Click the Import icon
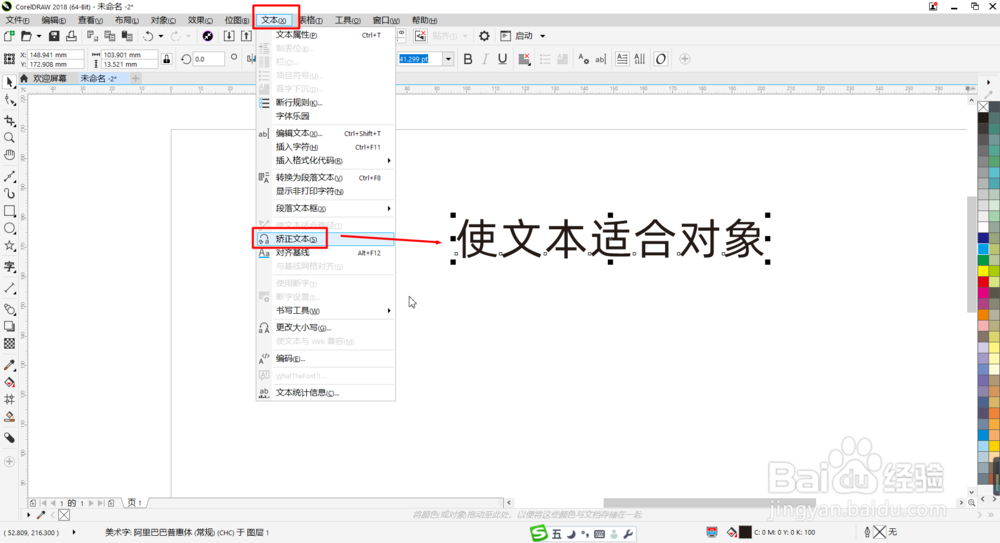Image resolution: width=1000 pixels, height=543 pixels. [x=229, y=36]
